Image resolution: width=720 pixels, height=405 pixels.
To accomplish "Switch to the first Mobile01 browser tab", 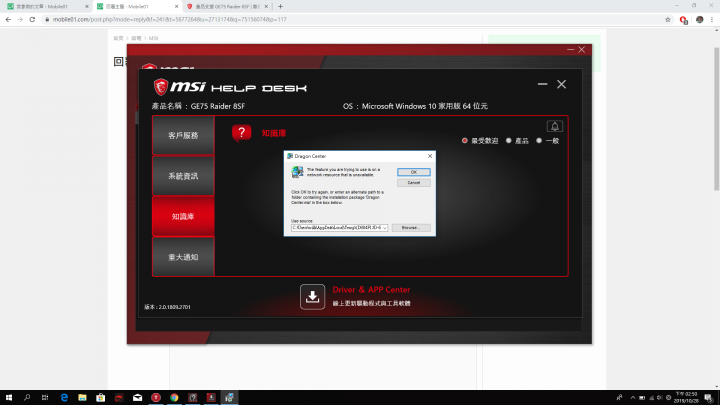I will pos(46,6).
